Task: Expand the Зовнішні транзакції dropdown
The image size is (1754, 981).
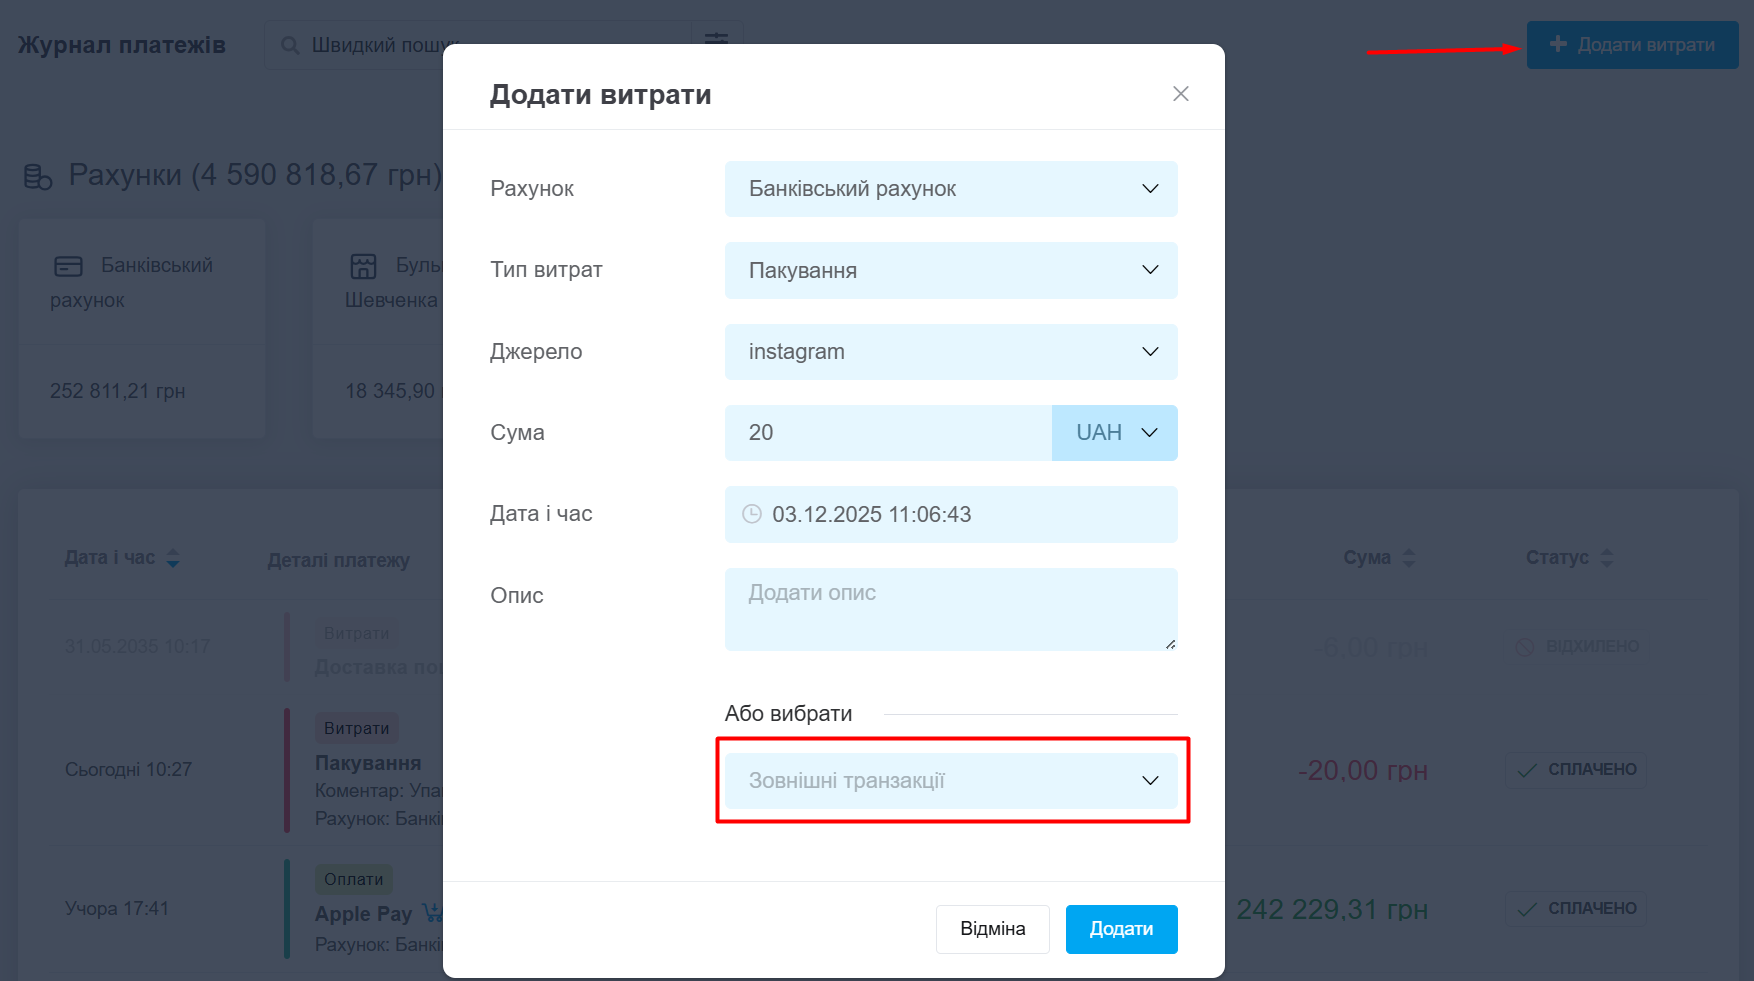Action: pos(950,781)
